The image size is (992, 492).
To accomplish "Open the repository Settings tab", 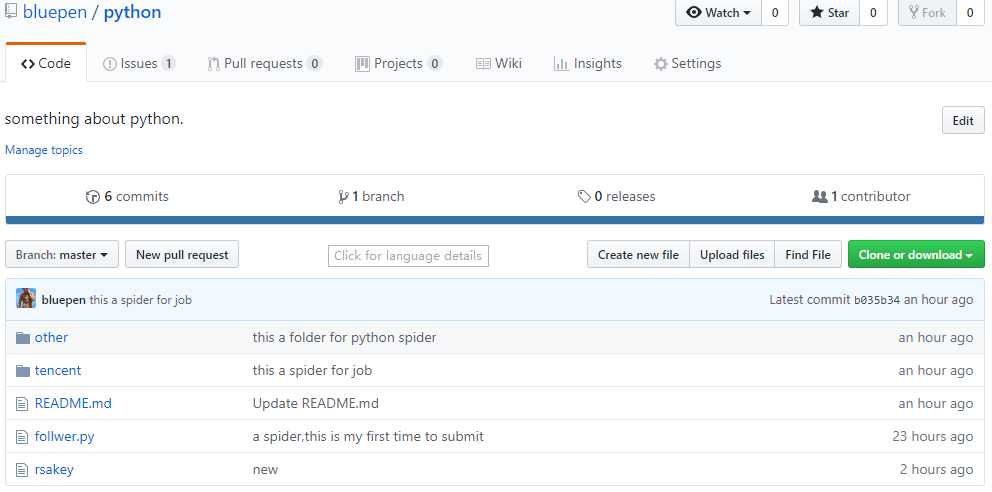I will click(687, 63).
